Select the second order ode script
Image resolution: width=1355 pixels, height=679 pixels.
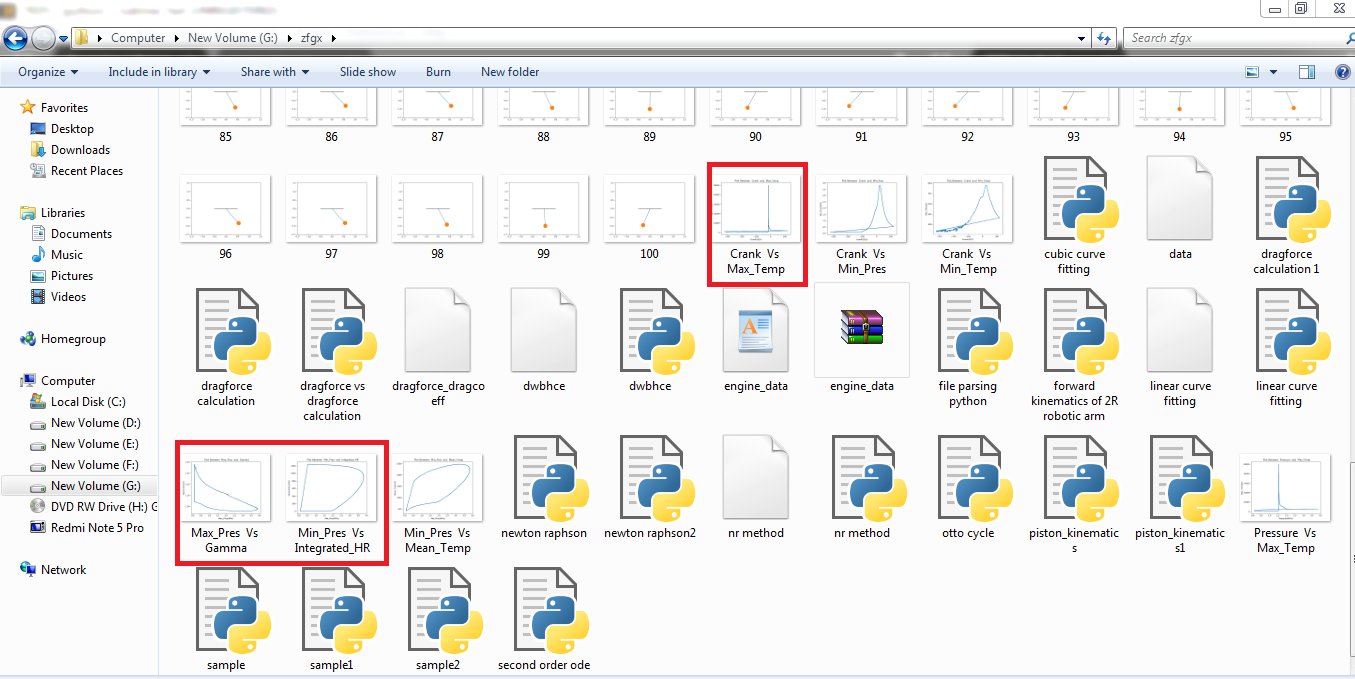point(543,617)
